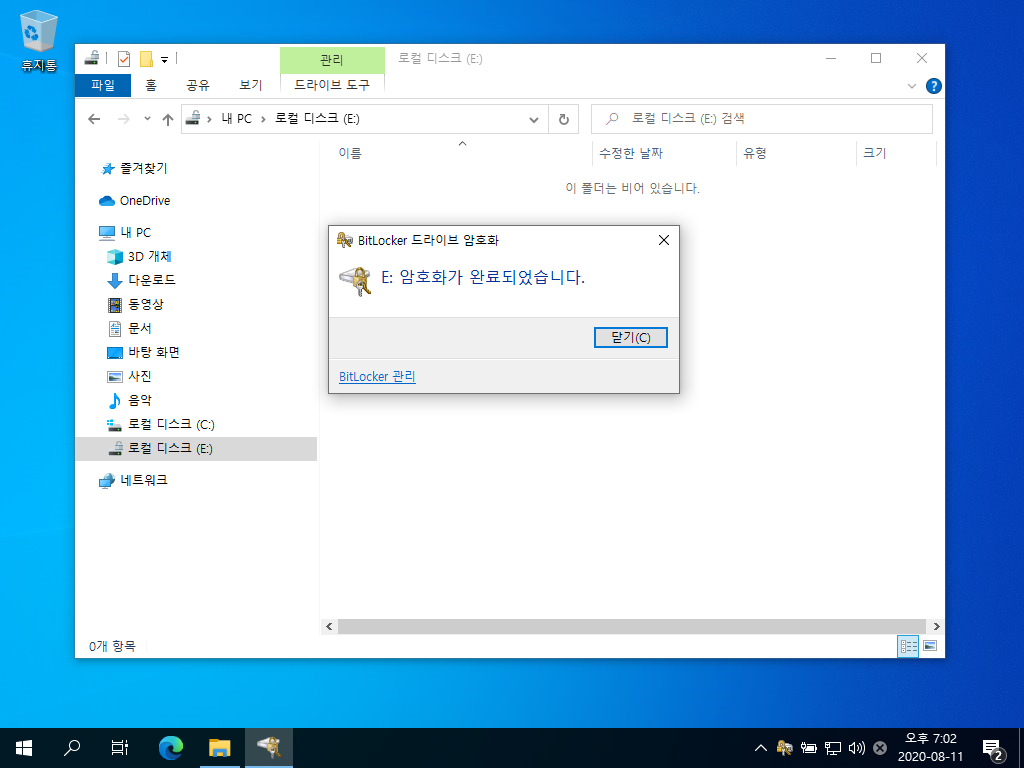Open taskbar search magnifier
This screenshot has width=1024, height=768.
click(72, 748)
